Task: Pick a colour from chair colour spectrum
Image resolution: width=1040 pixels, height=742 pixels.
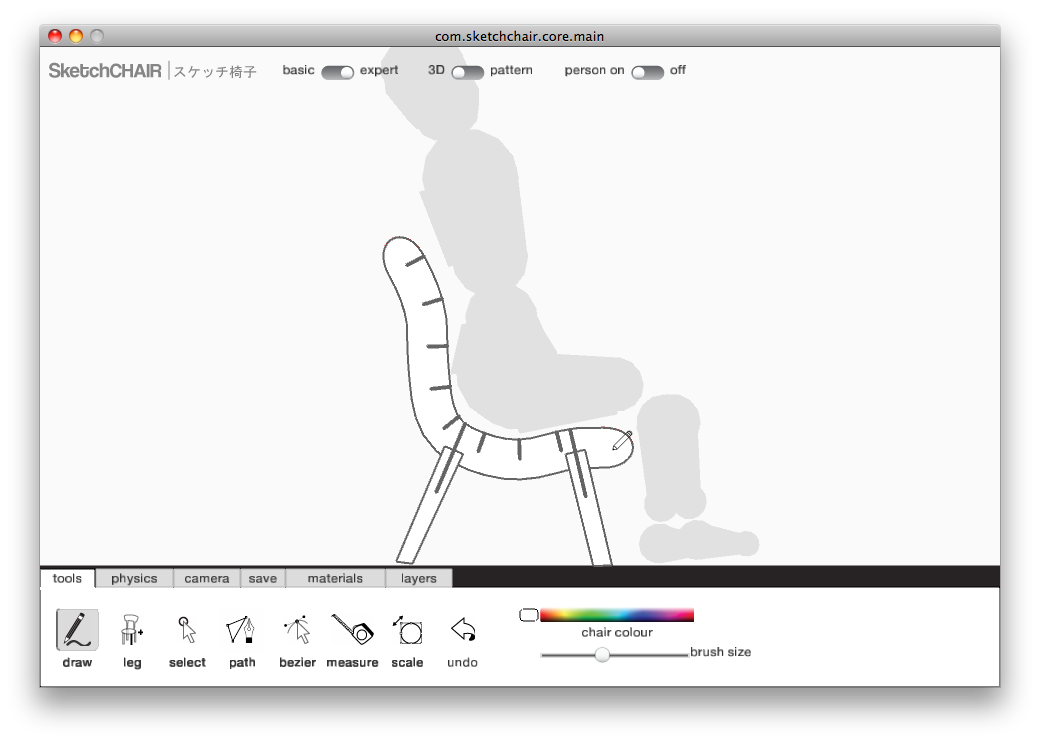Action: click(616, 615)
